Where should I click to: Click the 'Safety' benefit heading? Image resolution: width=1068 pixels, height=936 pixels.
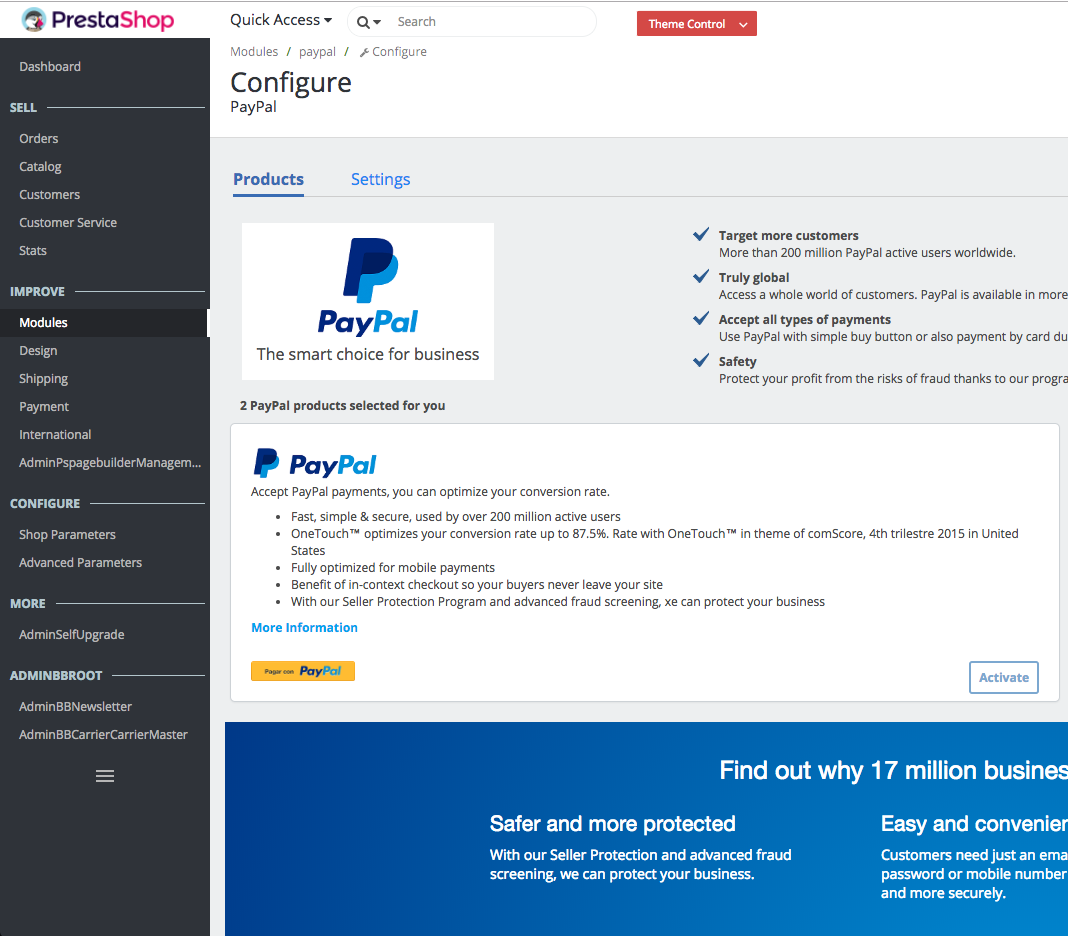[738, 362]
